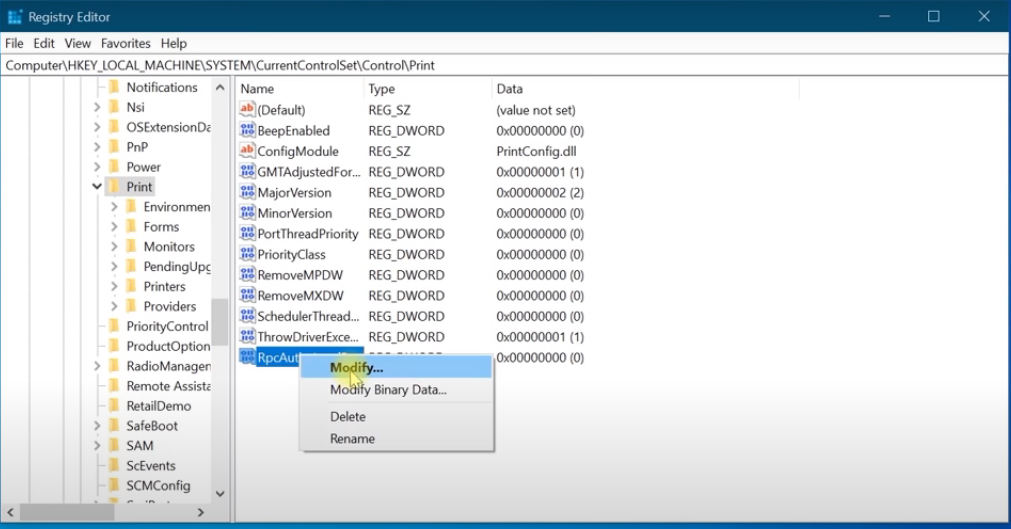Click the PriorityClass DWORD icon
1011x529 pixels.
(247, 254)
